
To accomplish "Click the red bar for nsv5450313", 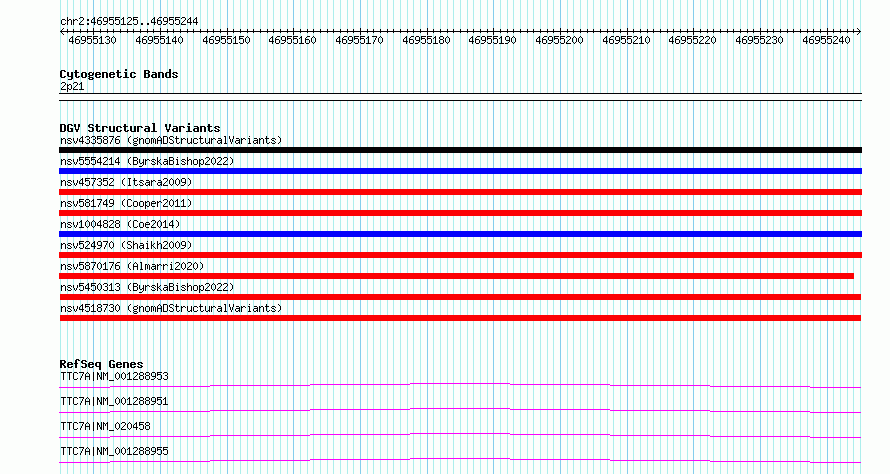I will [x=460, y=297].
